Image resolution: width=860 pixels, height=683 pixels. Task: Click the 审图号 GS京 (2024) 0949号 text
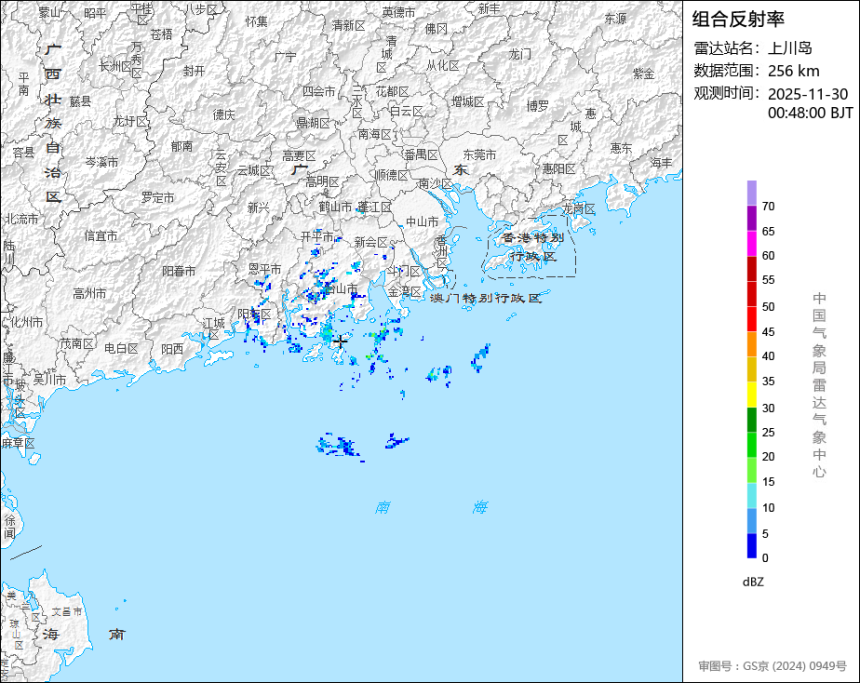coord(772,666)
